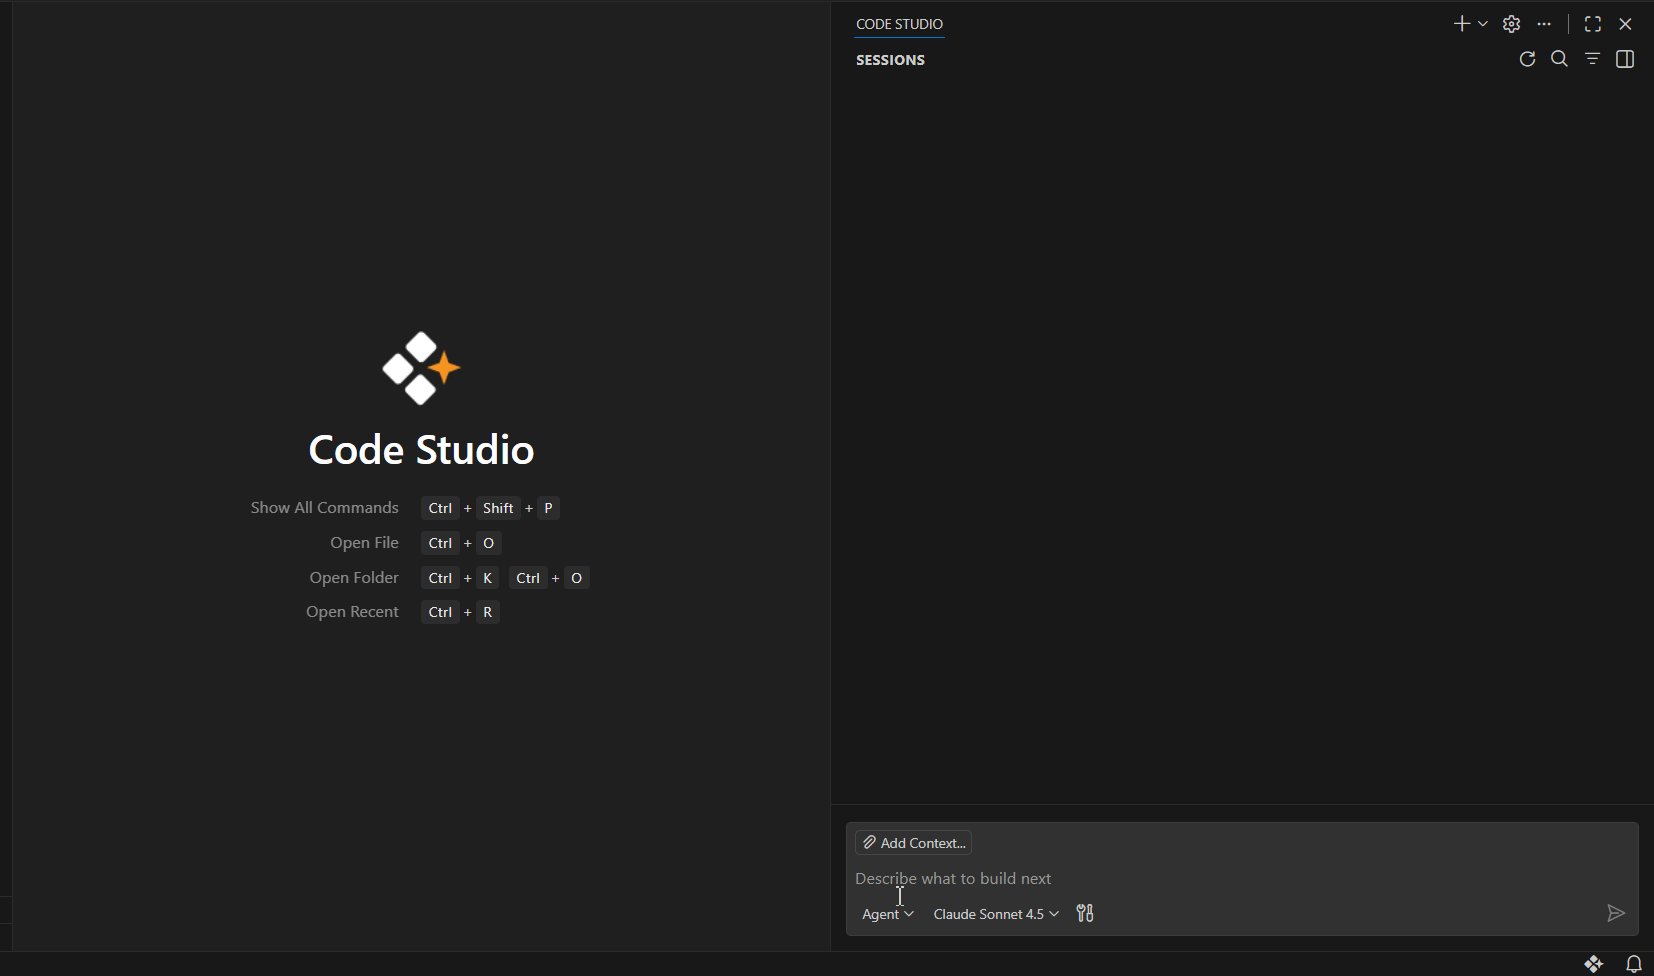Click the Shift key hint

tap(498, 508)
